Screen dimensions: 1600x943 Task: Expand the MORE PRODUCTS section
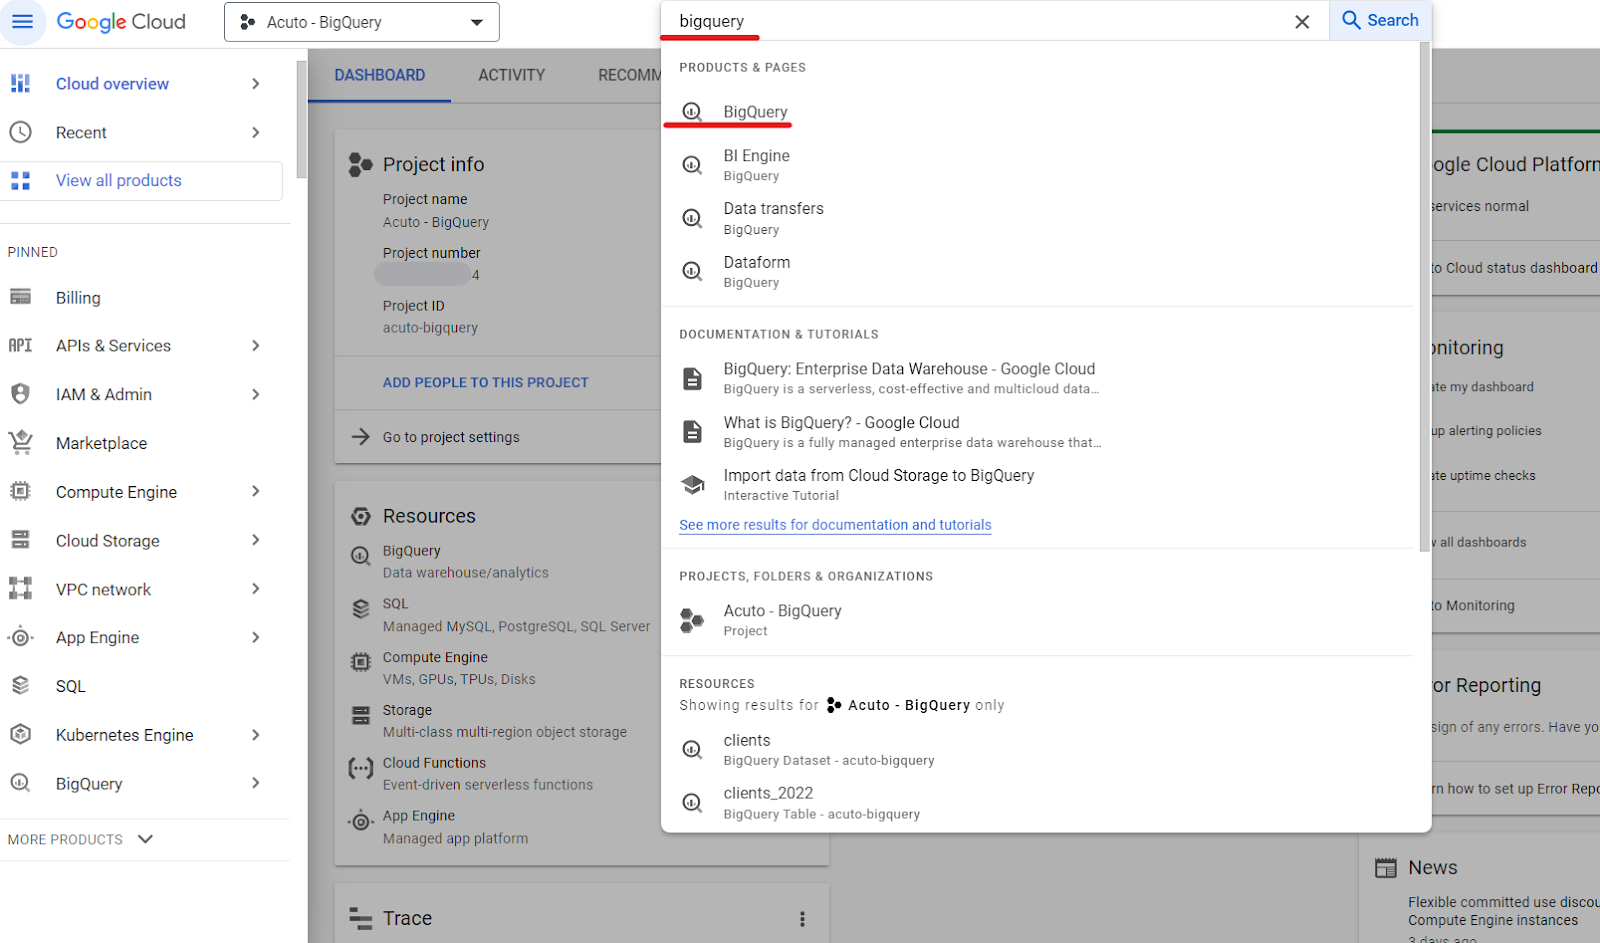pos(81,839)
